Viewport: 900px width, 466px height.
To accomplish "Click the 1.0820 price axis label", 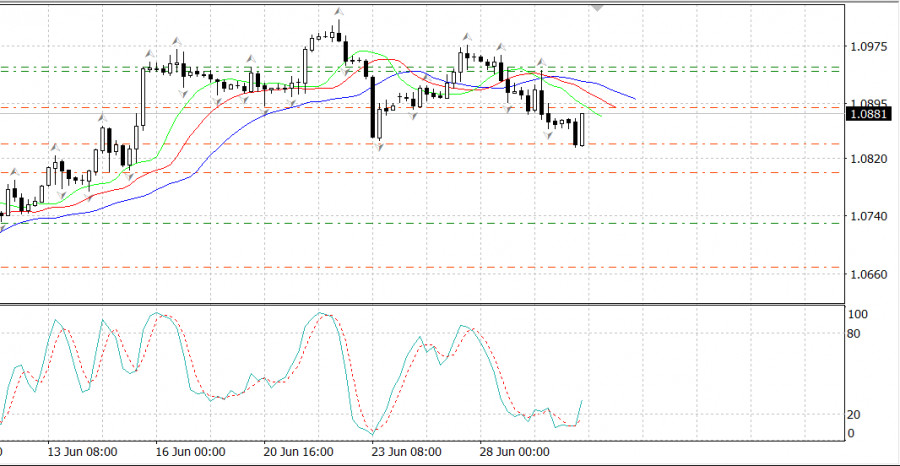I will coord(867,160).
